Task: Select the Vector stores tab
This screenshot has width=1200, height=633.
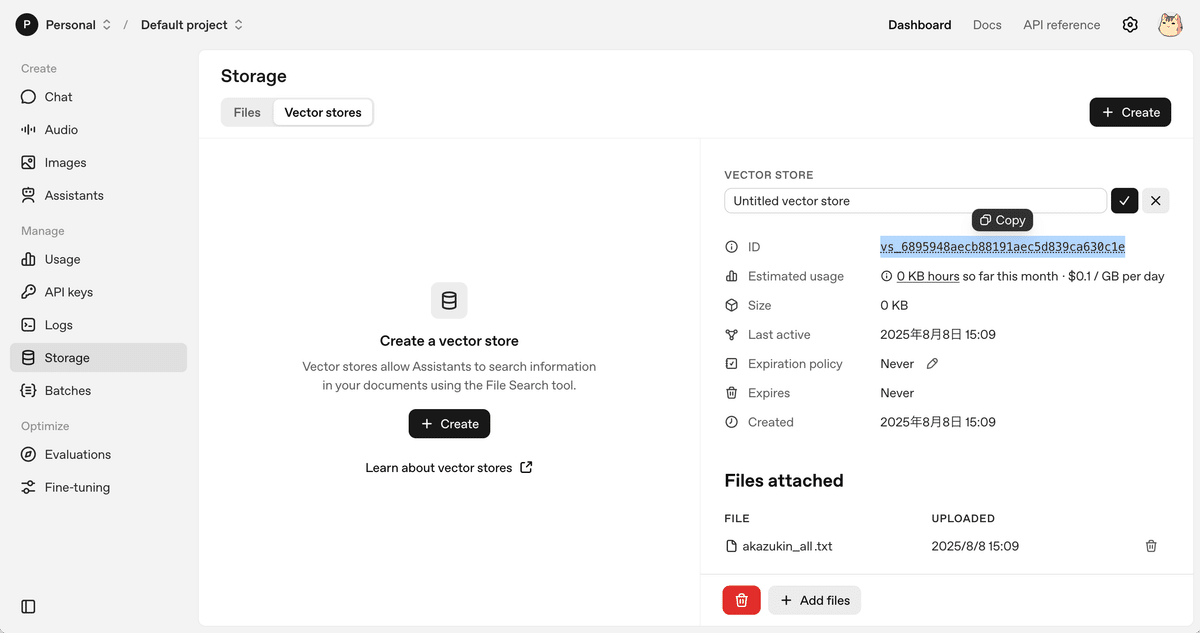Action: point(323,112)
